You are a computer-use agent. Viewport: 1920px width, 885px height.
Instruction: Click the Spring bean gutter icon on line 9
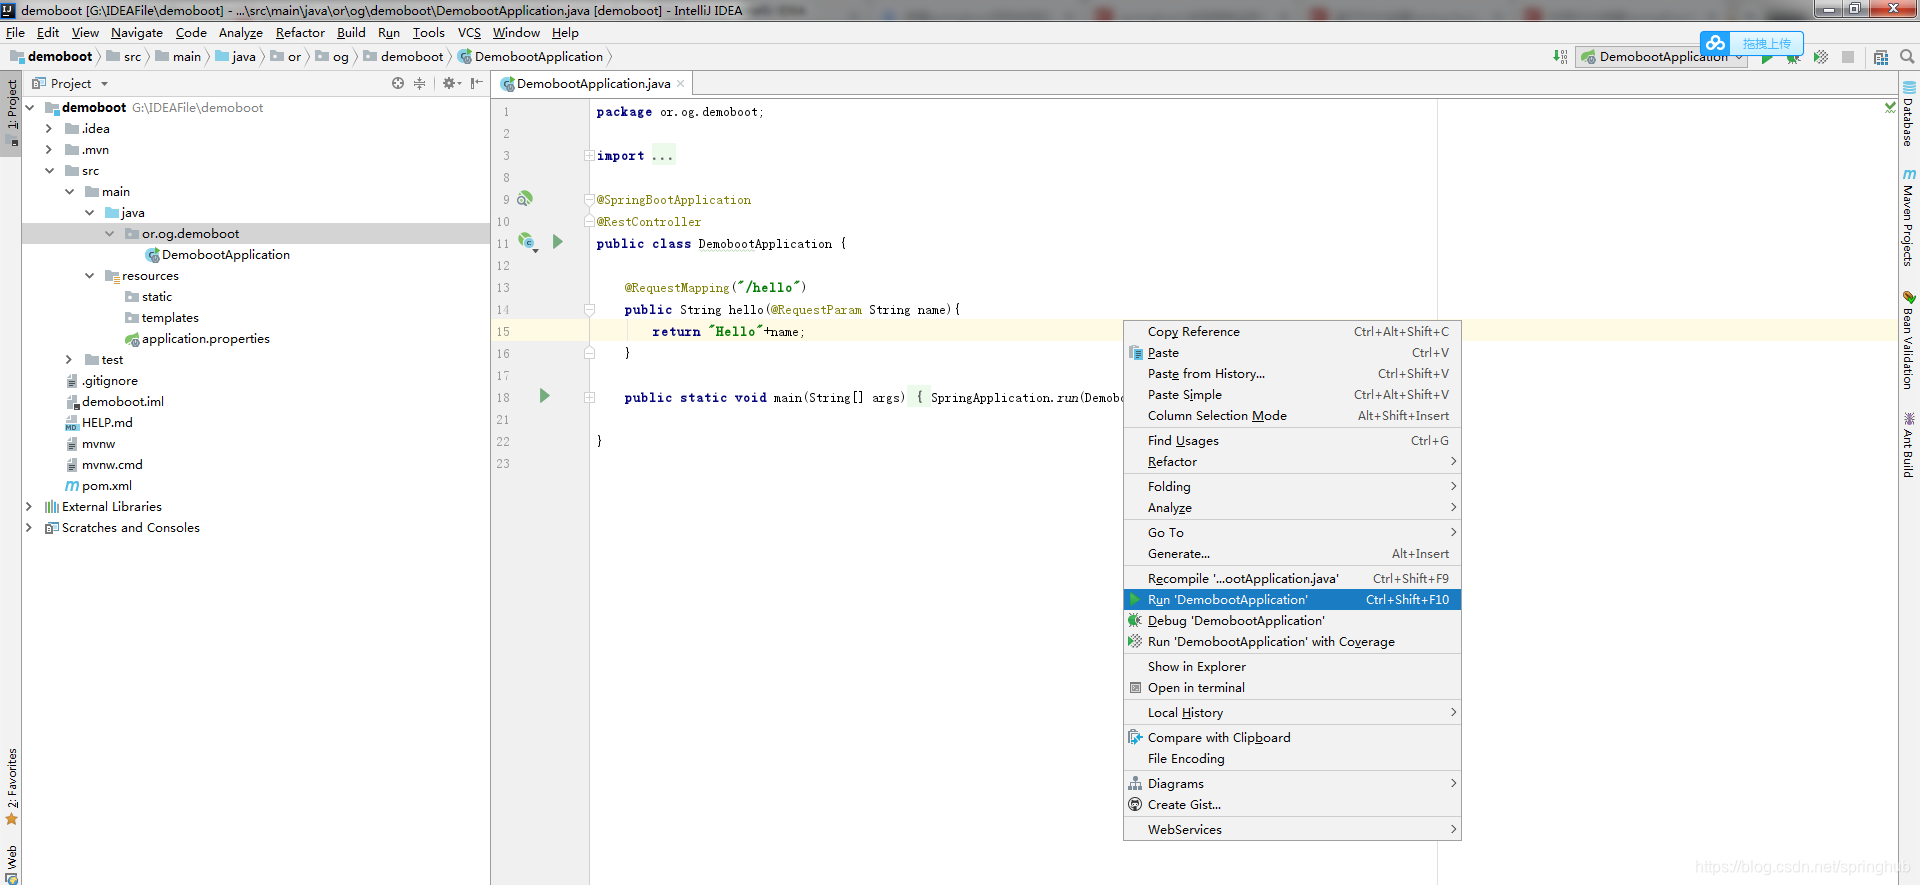[524, 199]
